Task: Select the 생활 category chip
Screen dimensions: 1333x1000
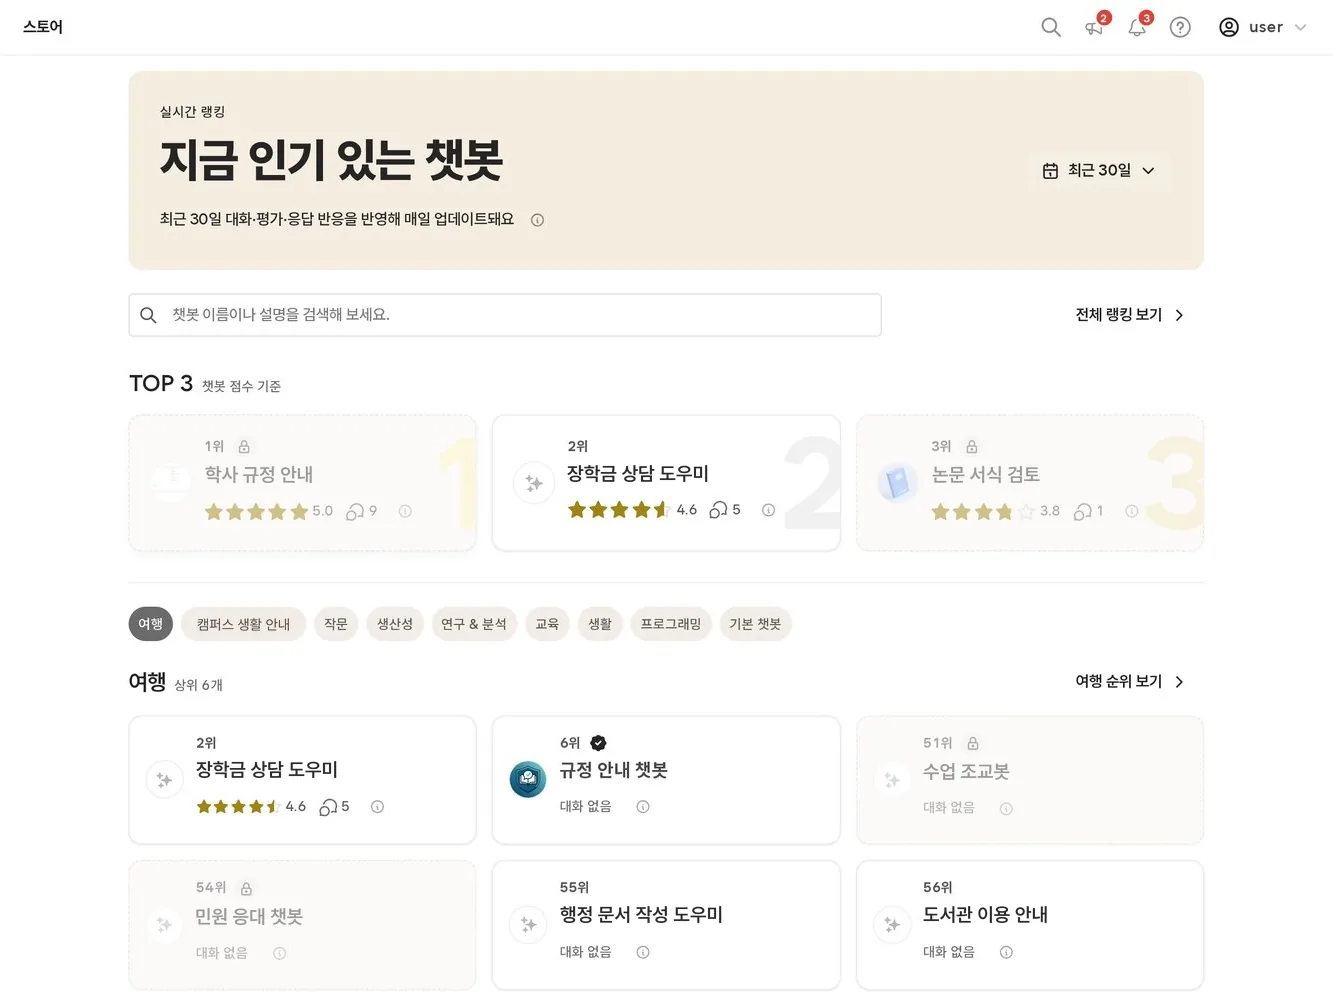Action: click(x=600, y=624)
